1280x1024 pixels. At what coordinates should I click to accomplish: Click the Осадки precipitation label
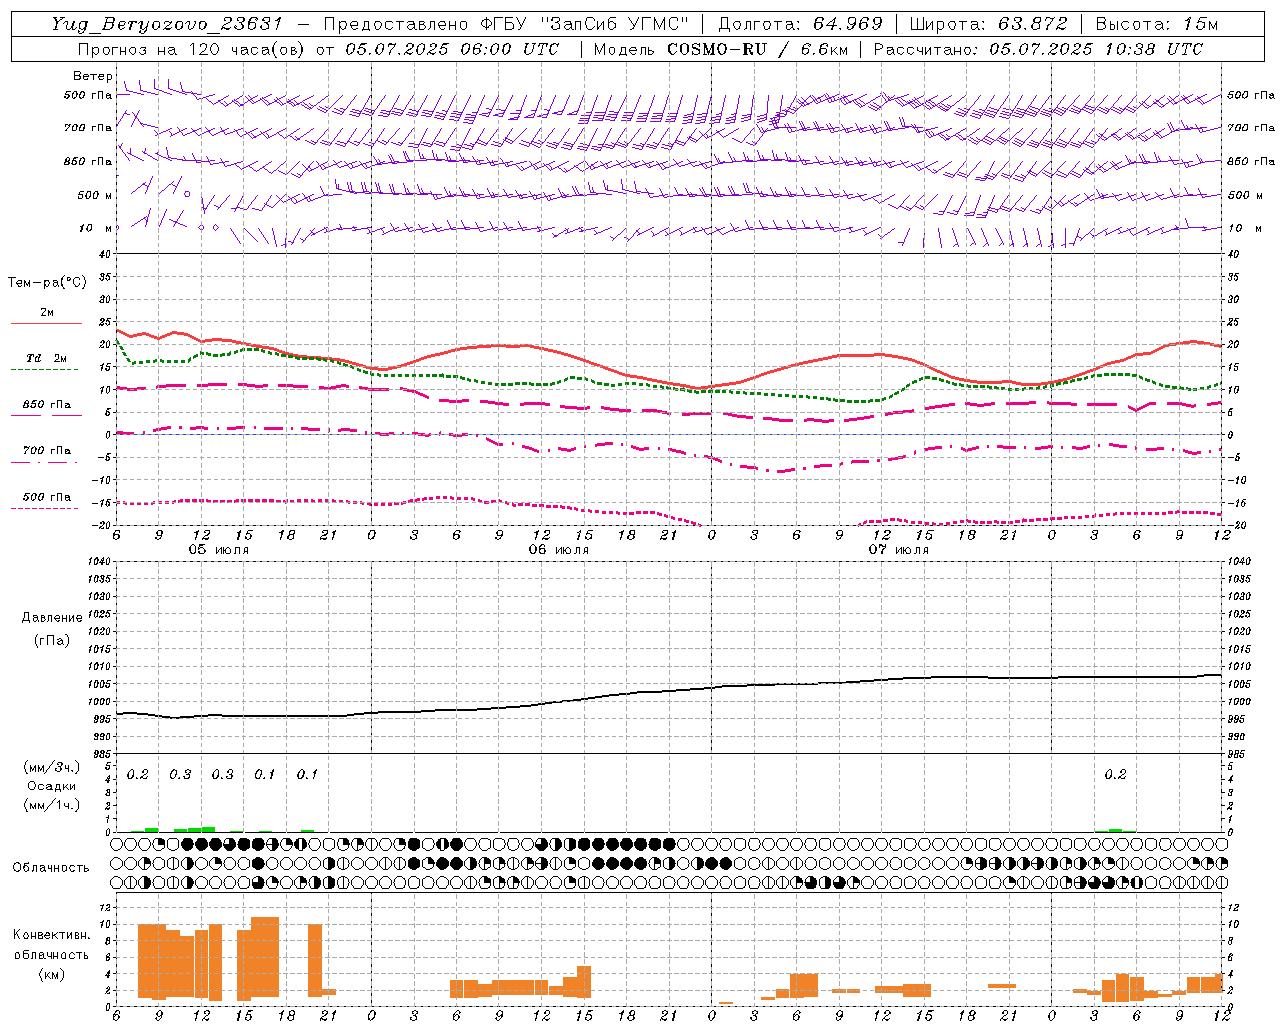[52, 786]
